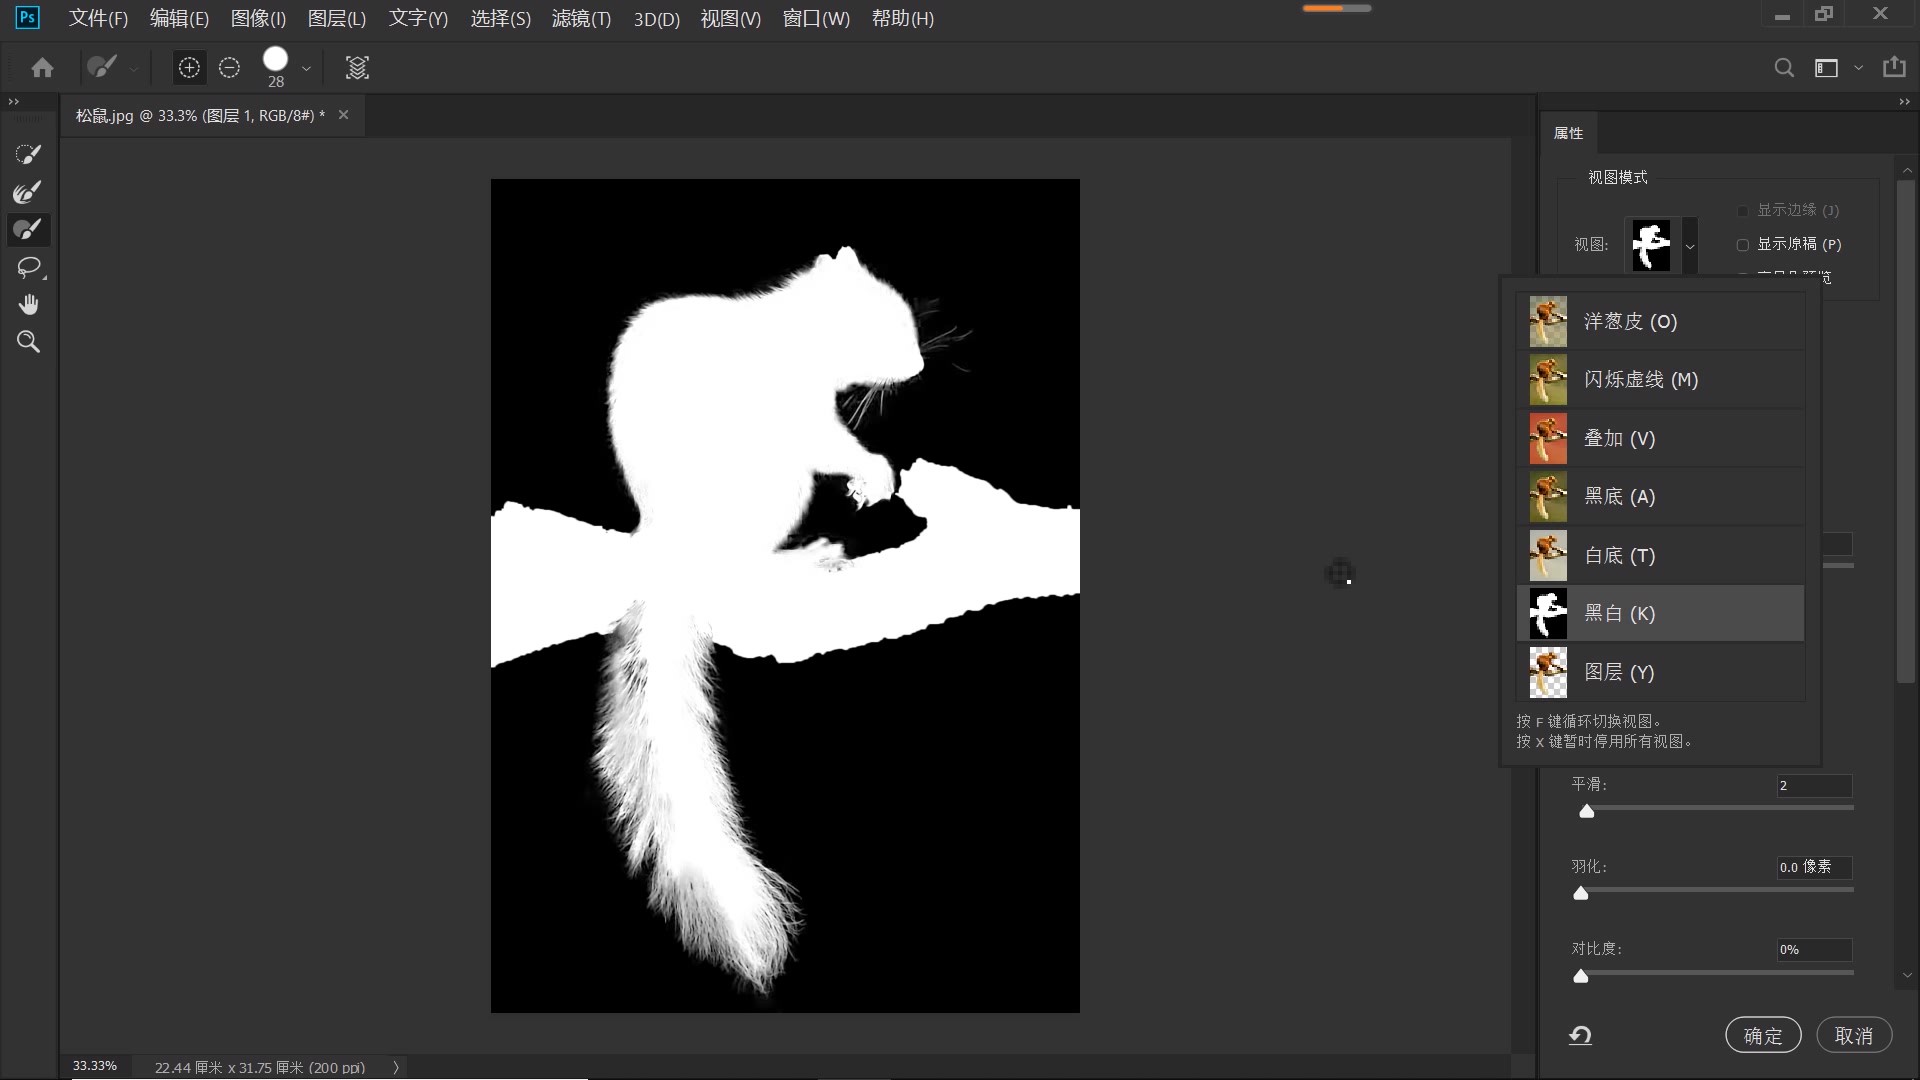The height and width of the screenshot is (1080, 1920).
Task: Select the Zoom tool
Action: click(x=28, y=342)
